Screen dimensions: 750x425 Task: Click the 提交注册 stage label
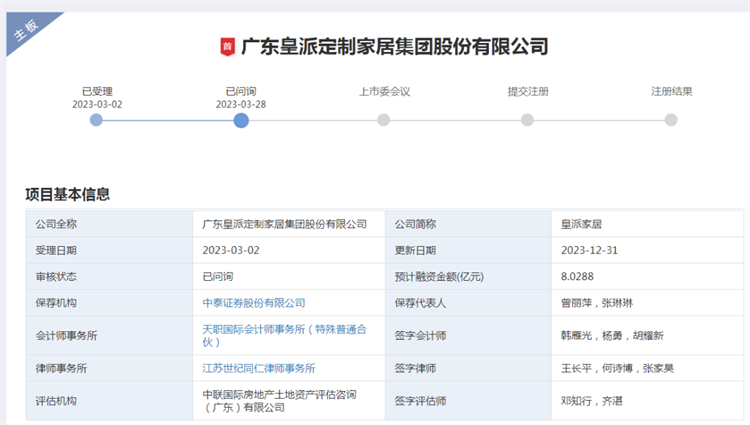[528, 91]
